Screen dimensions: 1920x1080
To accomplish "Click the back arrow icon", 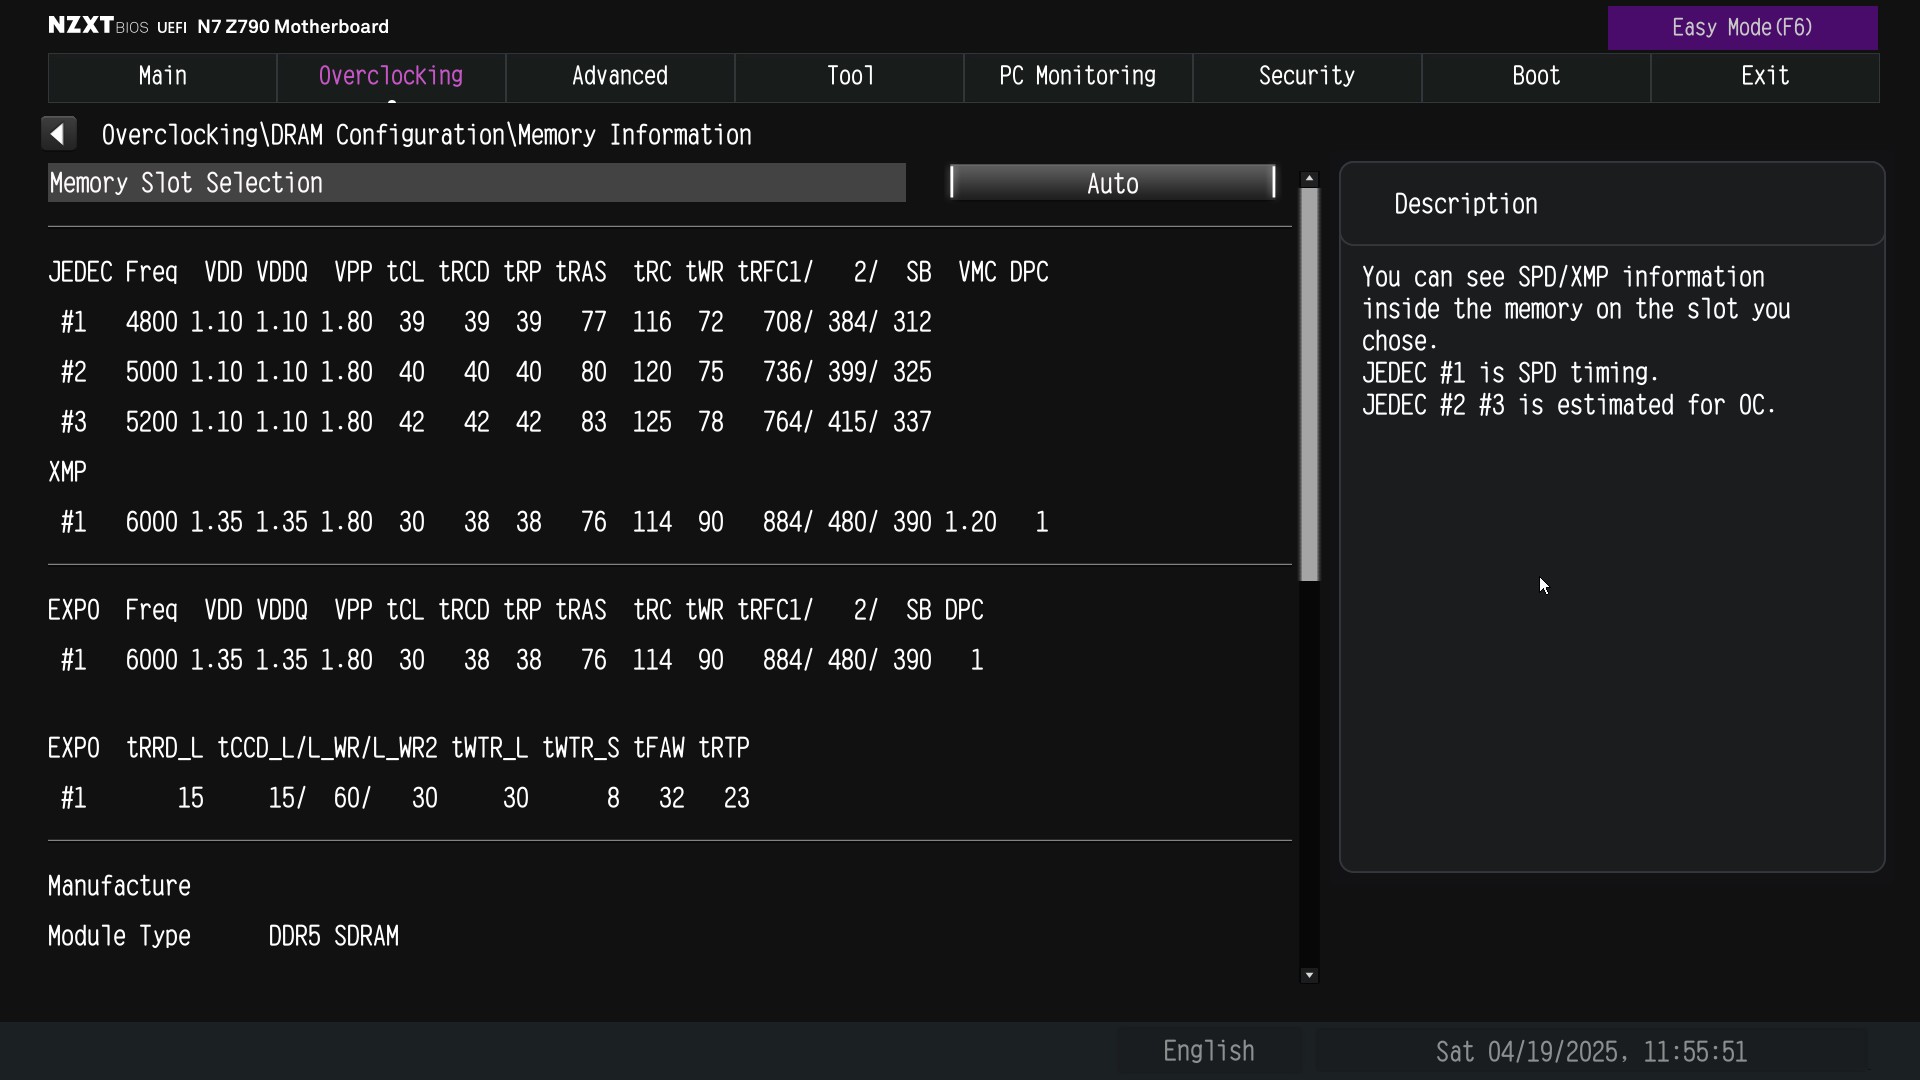I will tap(58, 134).
